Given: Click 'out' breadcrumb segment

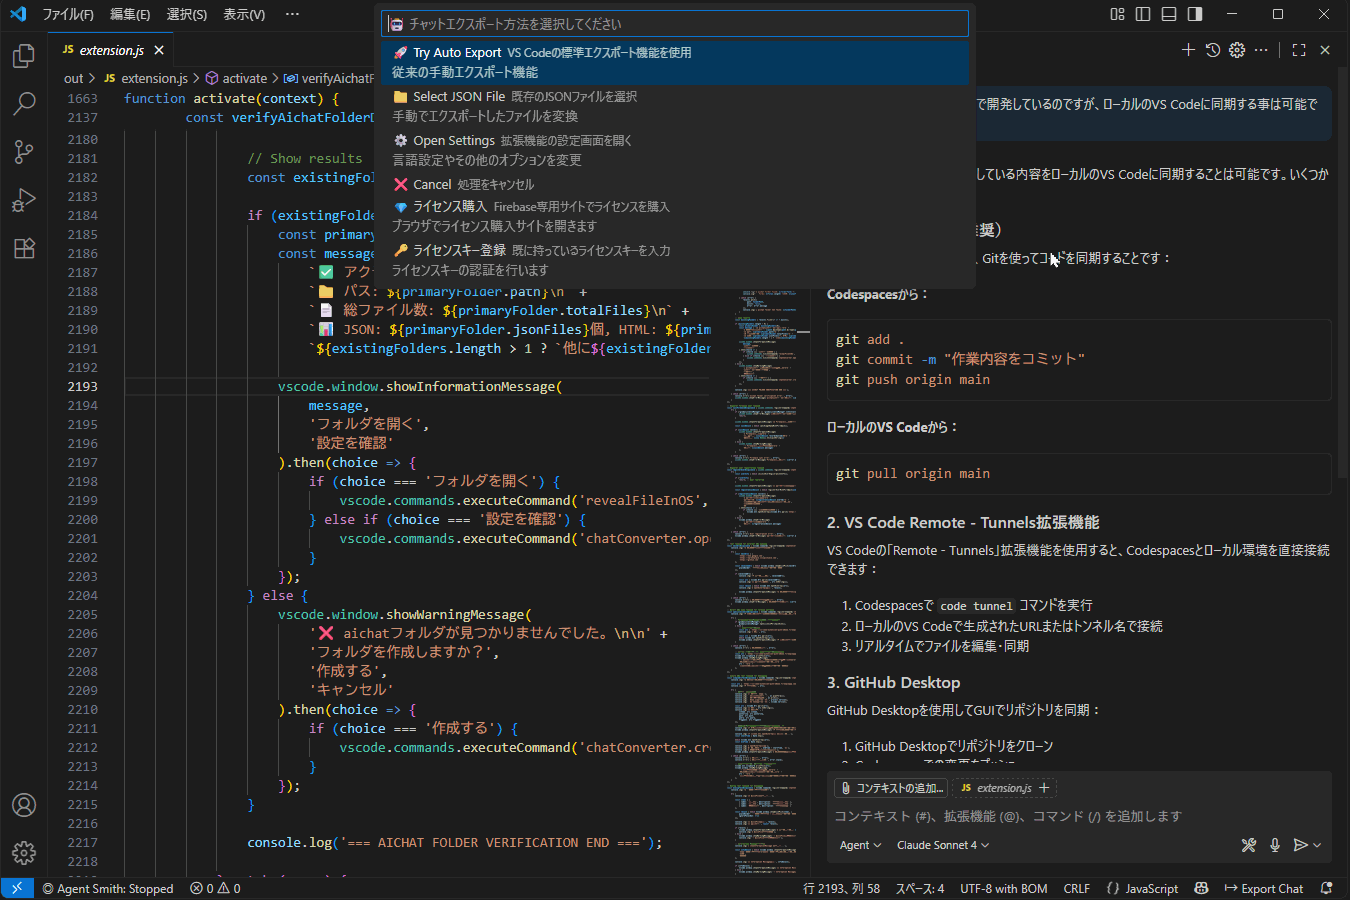Looking at the screenshot, I should pos(74,78).
